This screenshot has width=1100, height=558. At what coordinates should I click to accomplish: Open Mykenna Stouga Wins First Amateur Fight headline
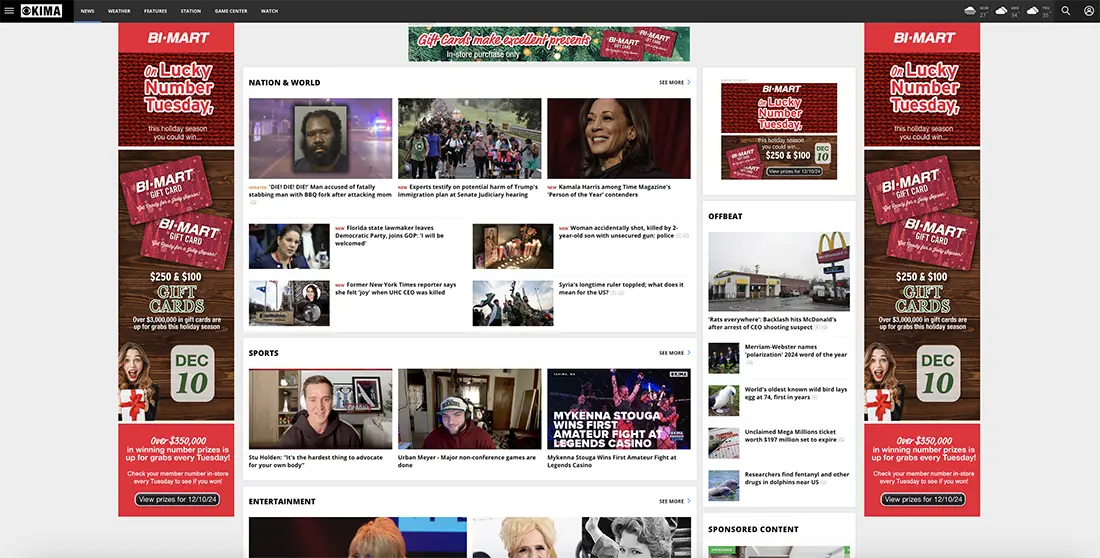(612, 461)
